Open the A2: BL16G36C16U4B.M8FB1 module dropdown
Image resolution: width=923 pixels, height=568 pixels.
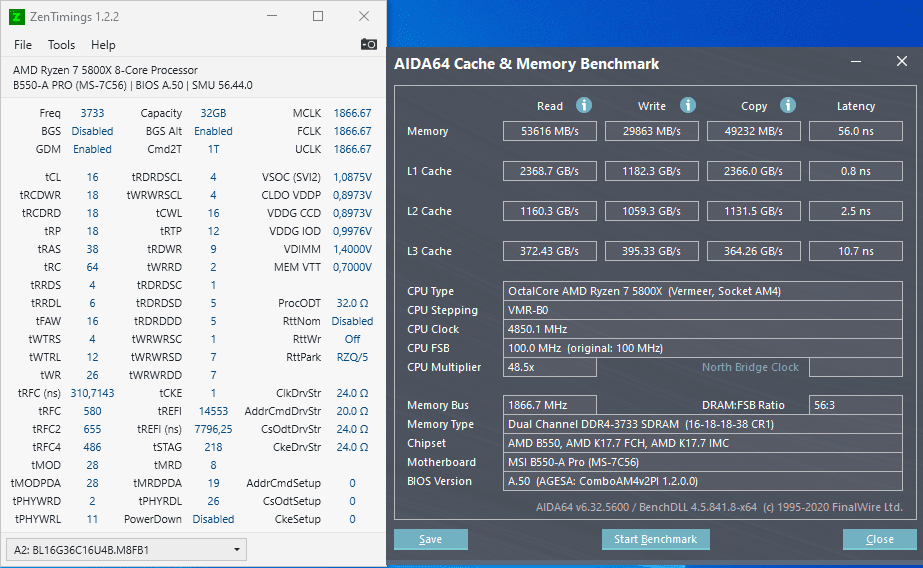[x=126, y=550]
